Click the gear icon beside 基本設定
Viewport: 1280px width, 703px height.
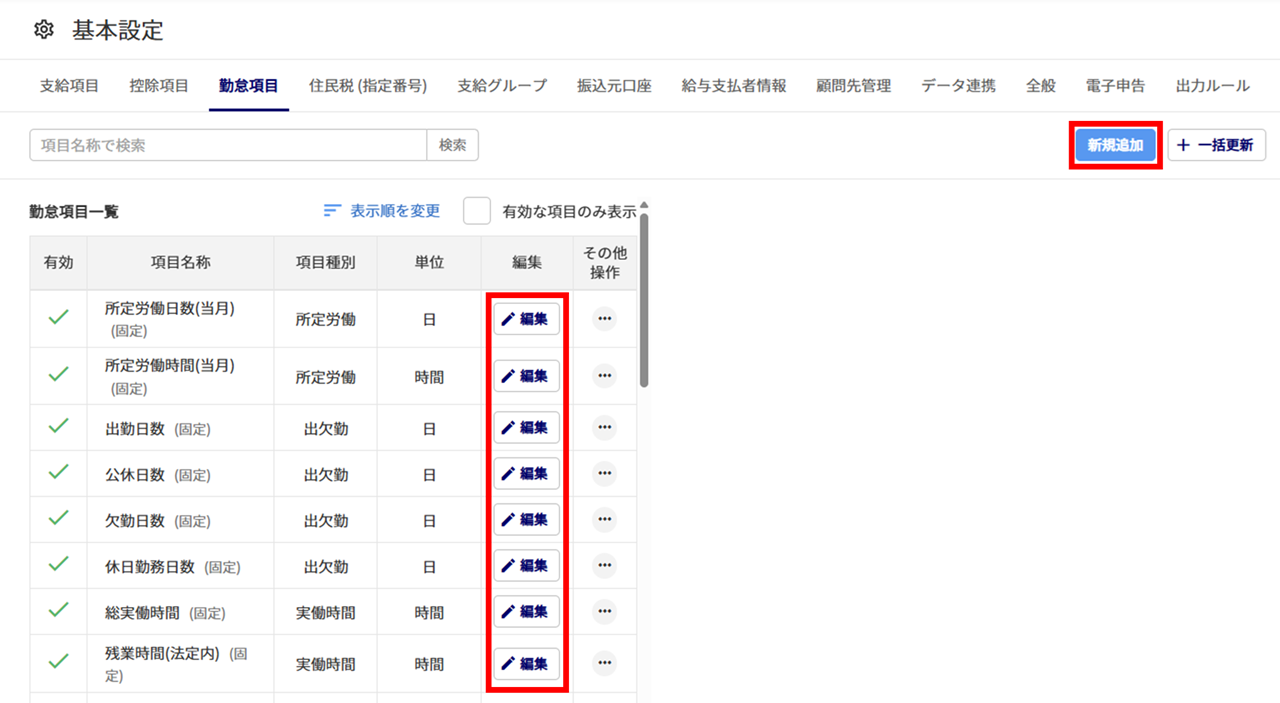[43, 30]
